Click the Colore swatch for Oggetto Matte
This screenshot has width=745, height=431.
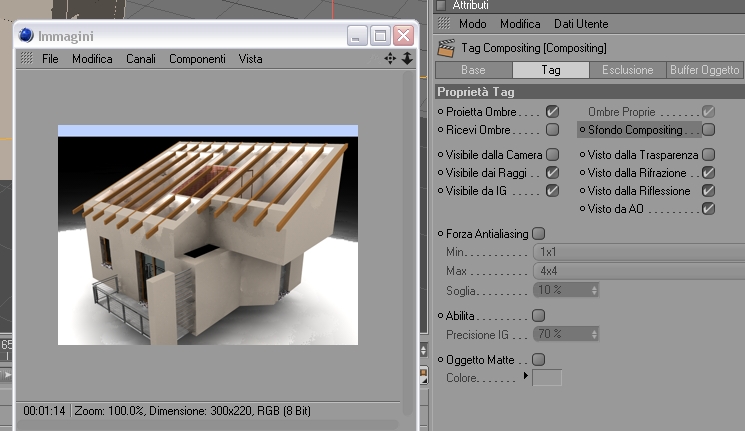(x=547, y=378)
